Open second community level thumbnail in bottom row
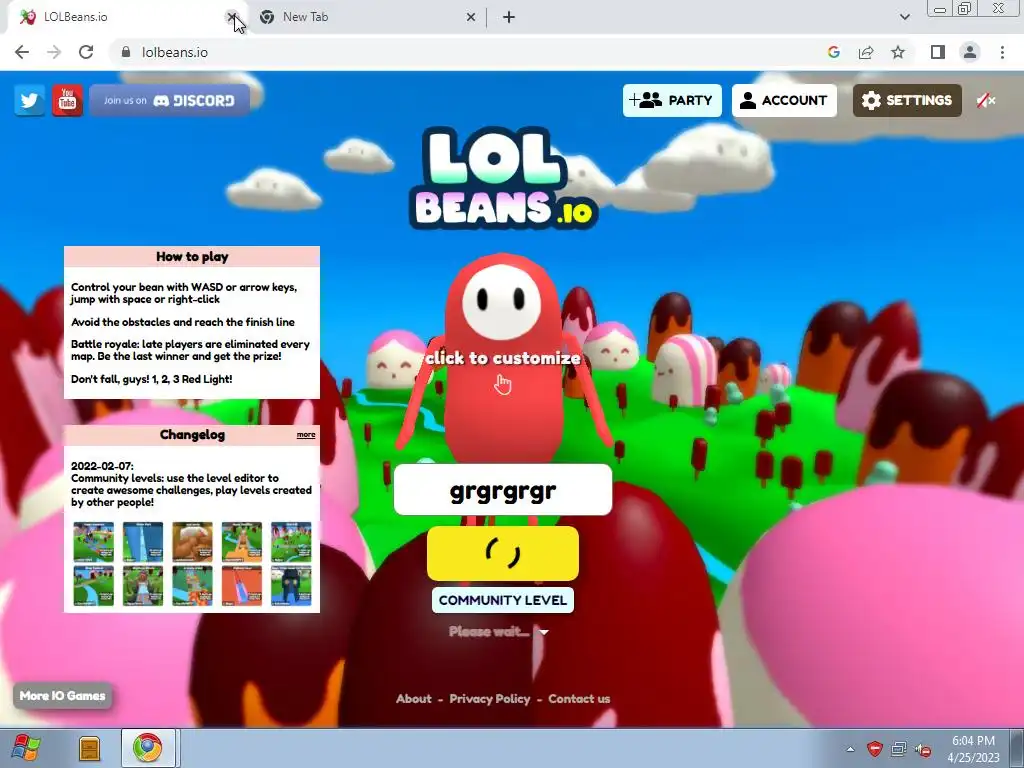This screenshot has height=768, width=1024. [143, 586]
